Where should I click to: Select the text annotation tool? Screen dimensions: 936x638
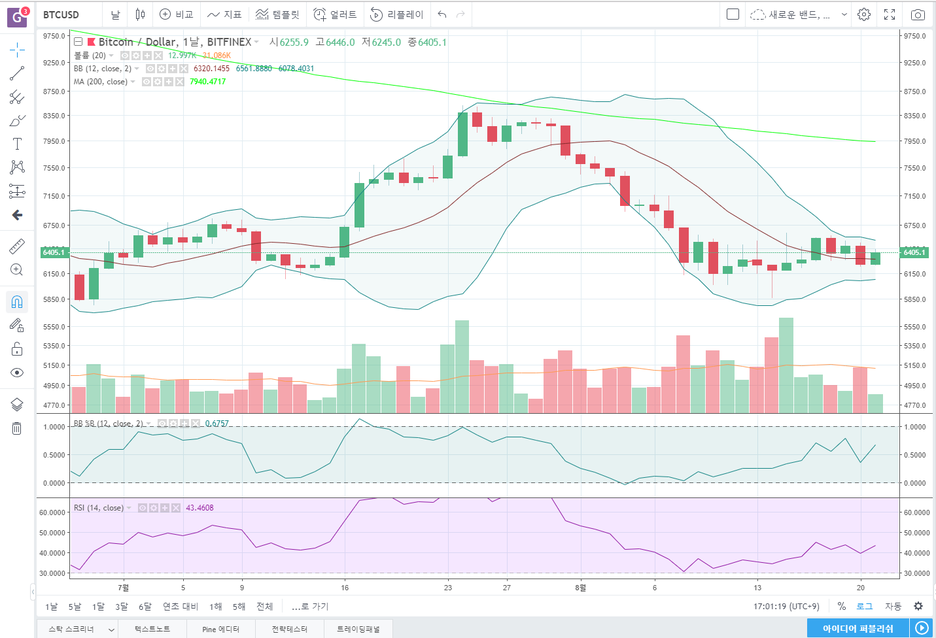tap(17, 144)
